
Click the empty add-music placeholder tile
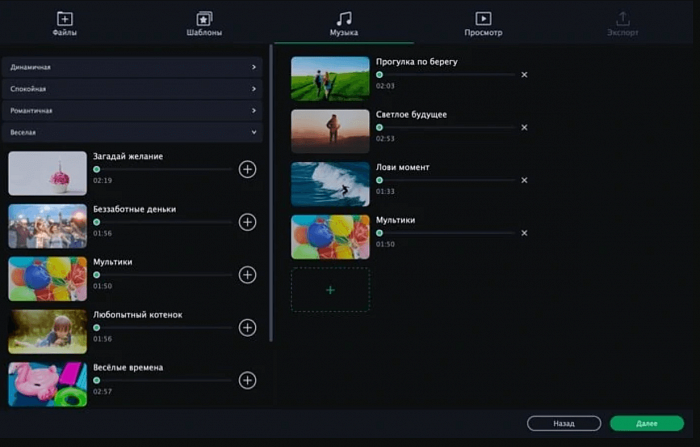click(x=330, y=289)
